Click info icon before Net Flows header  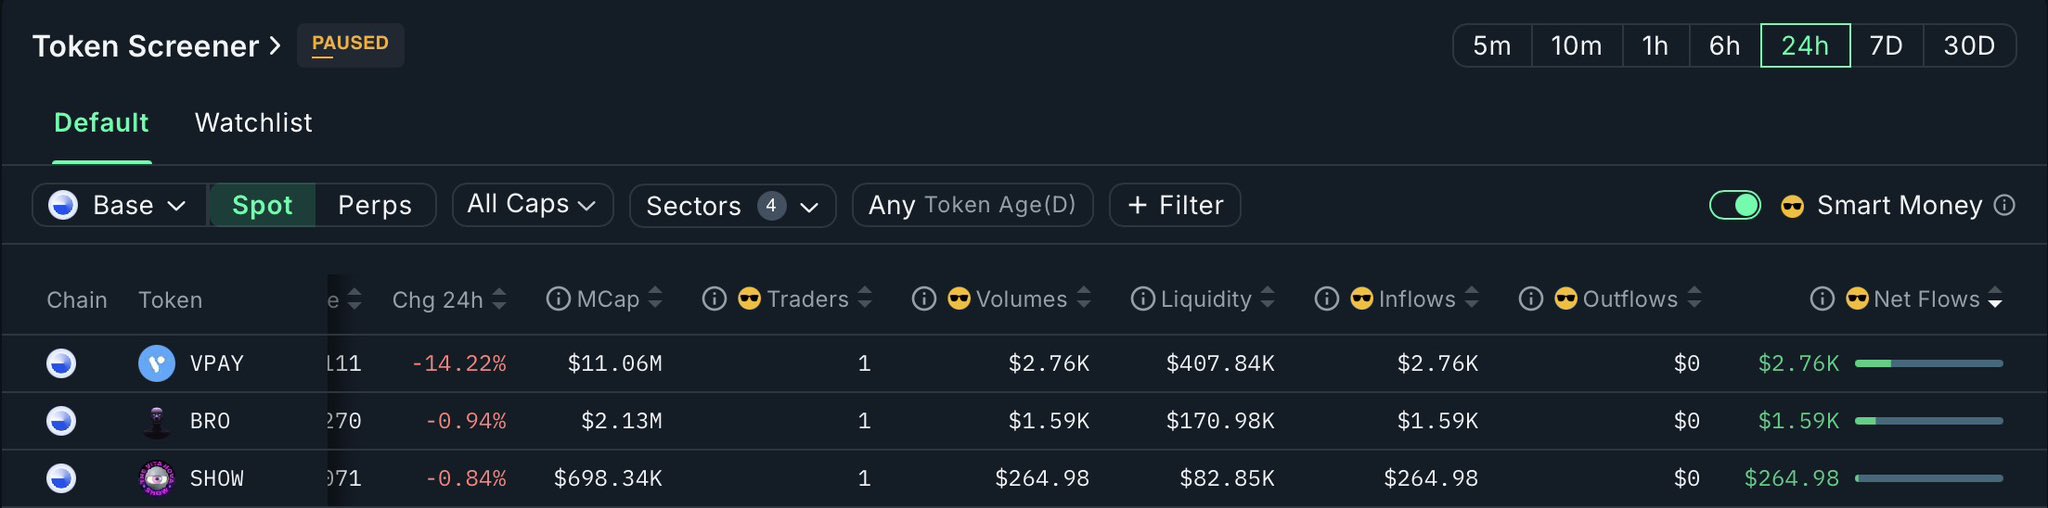(x=1822, y=299)
